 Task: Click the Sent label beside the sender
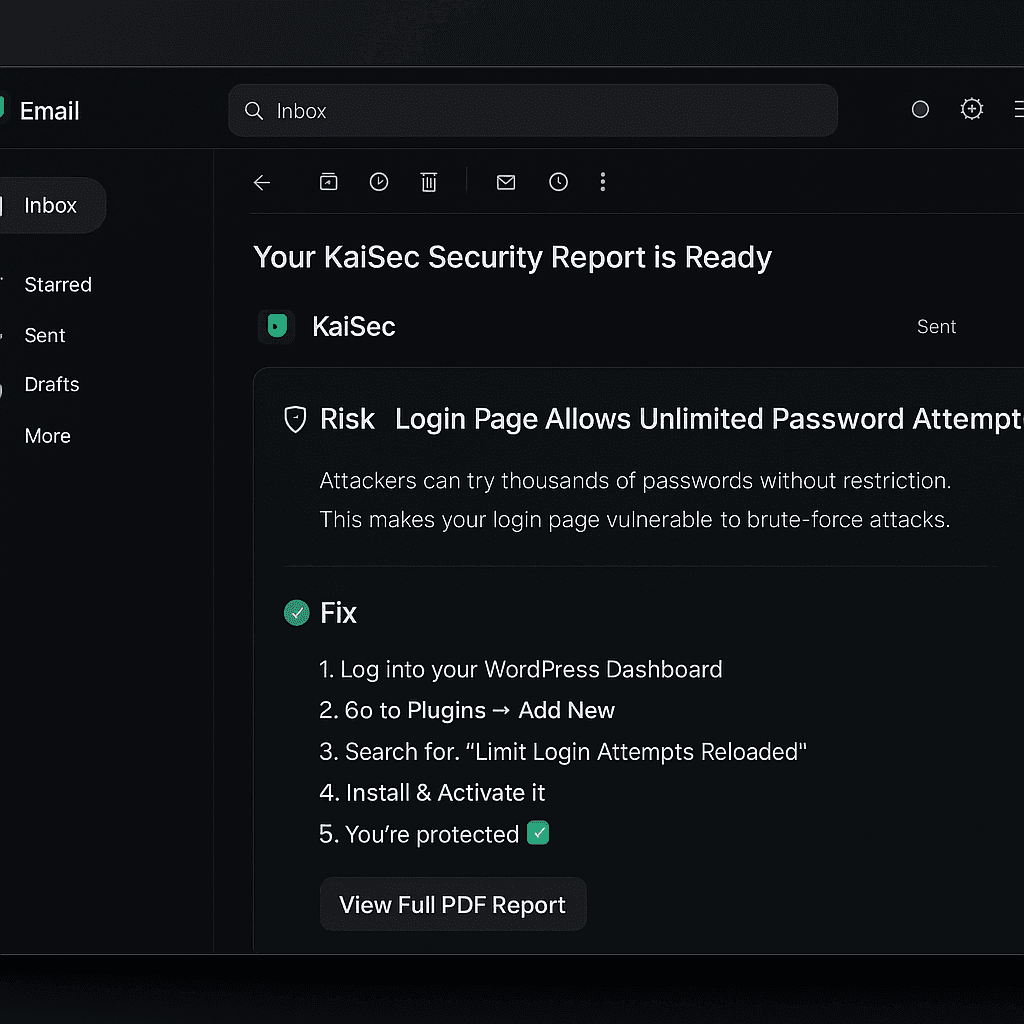tap(936, 327)
